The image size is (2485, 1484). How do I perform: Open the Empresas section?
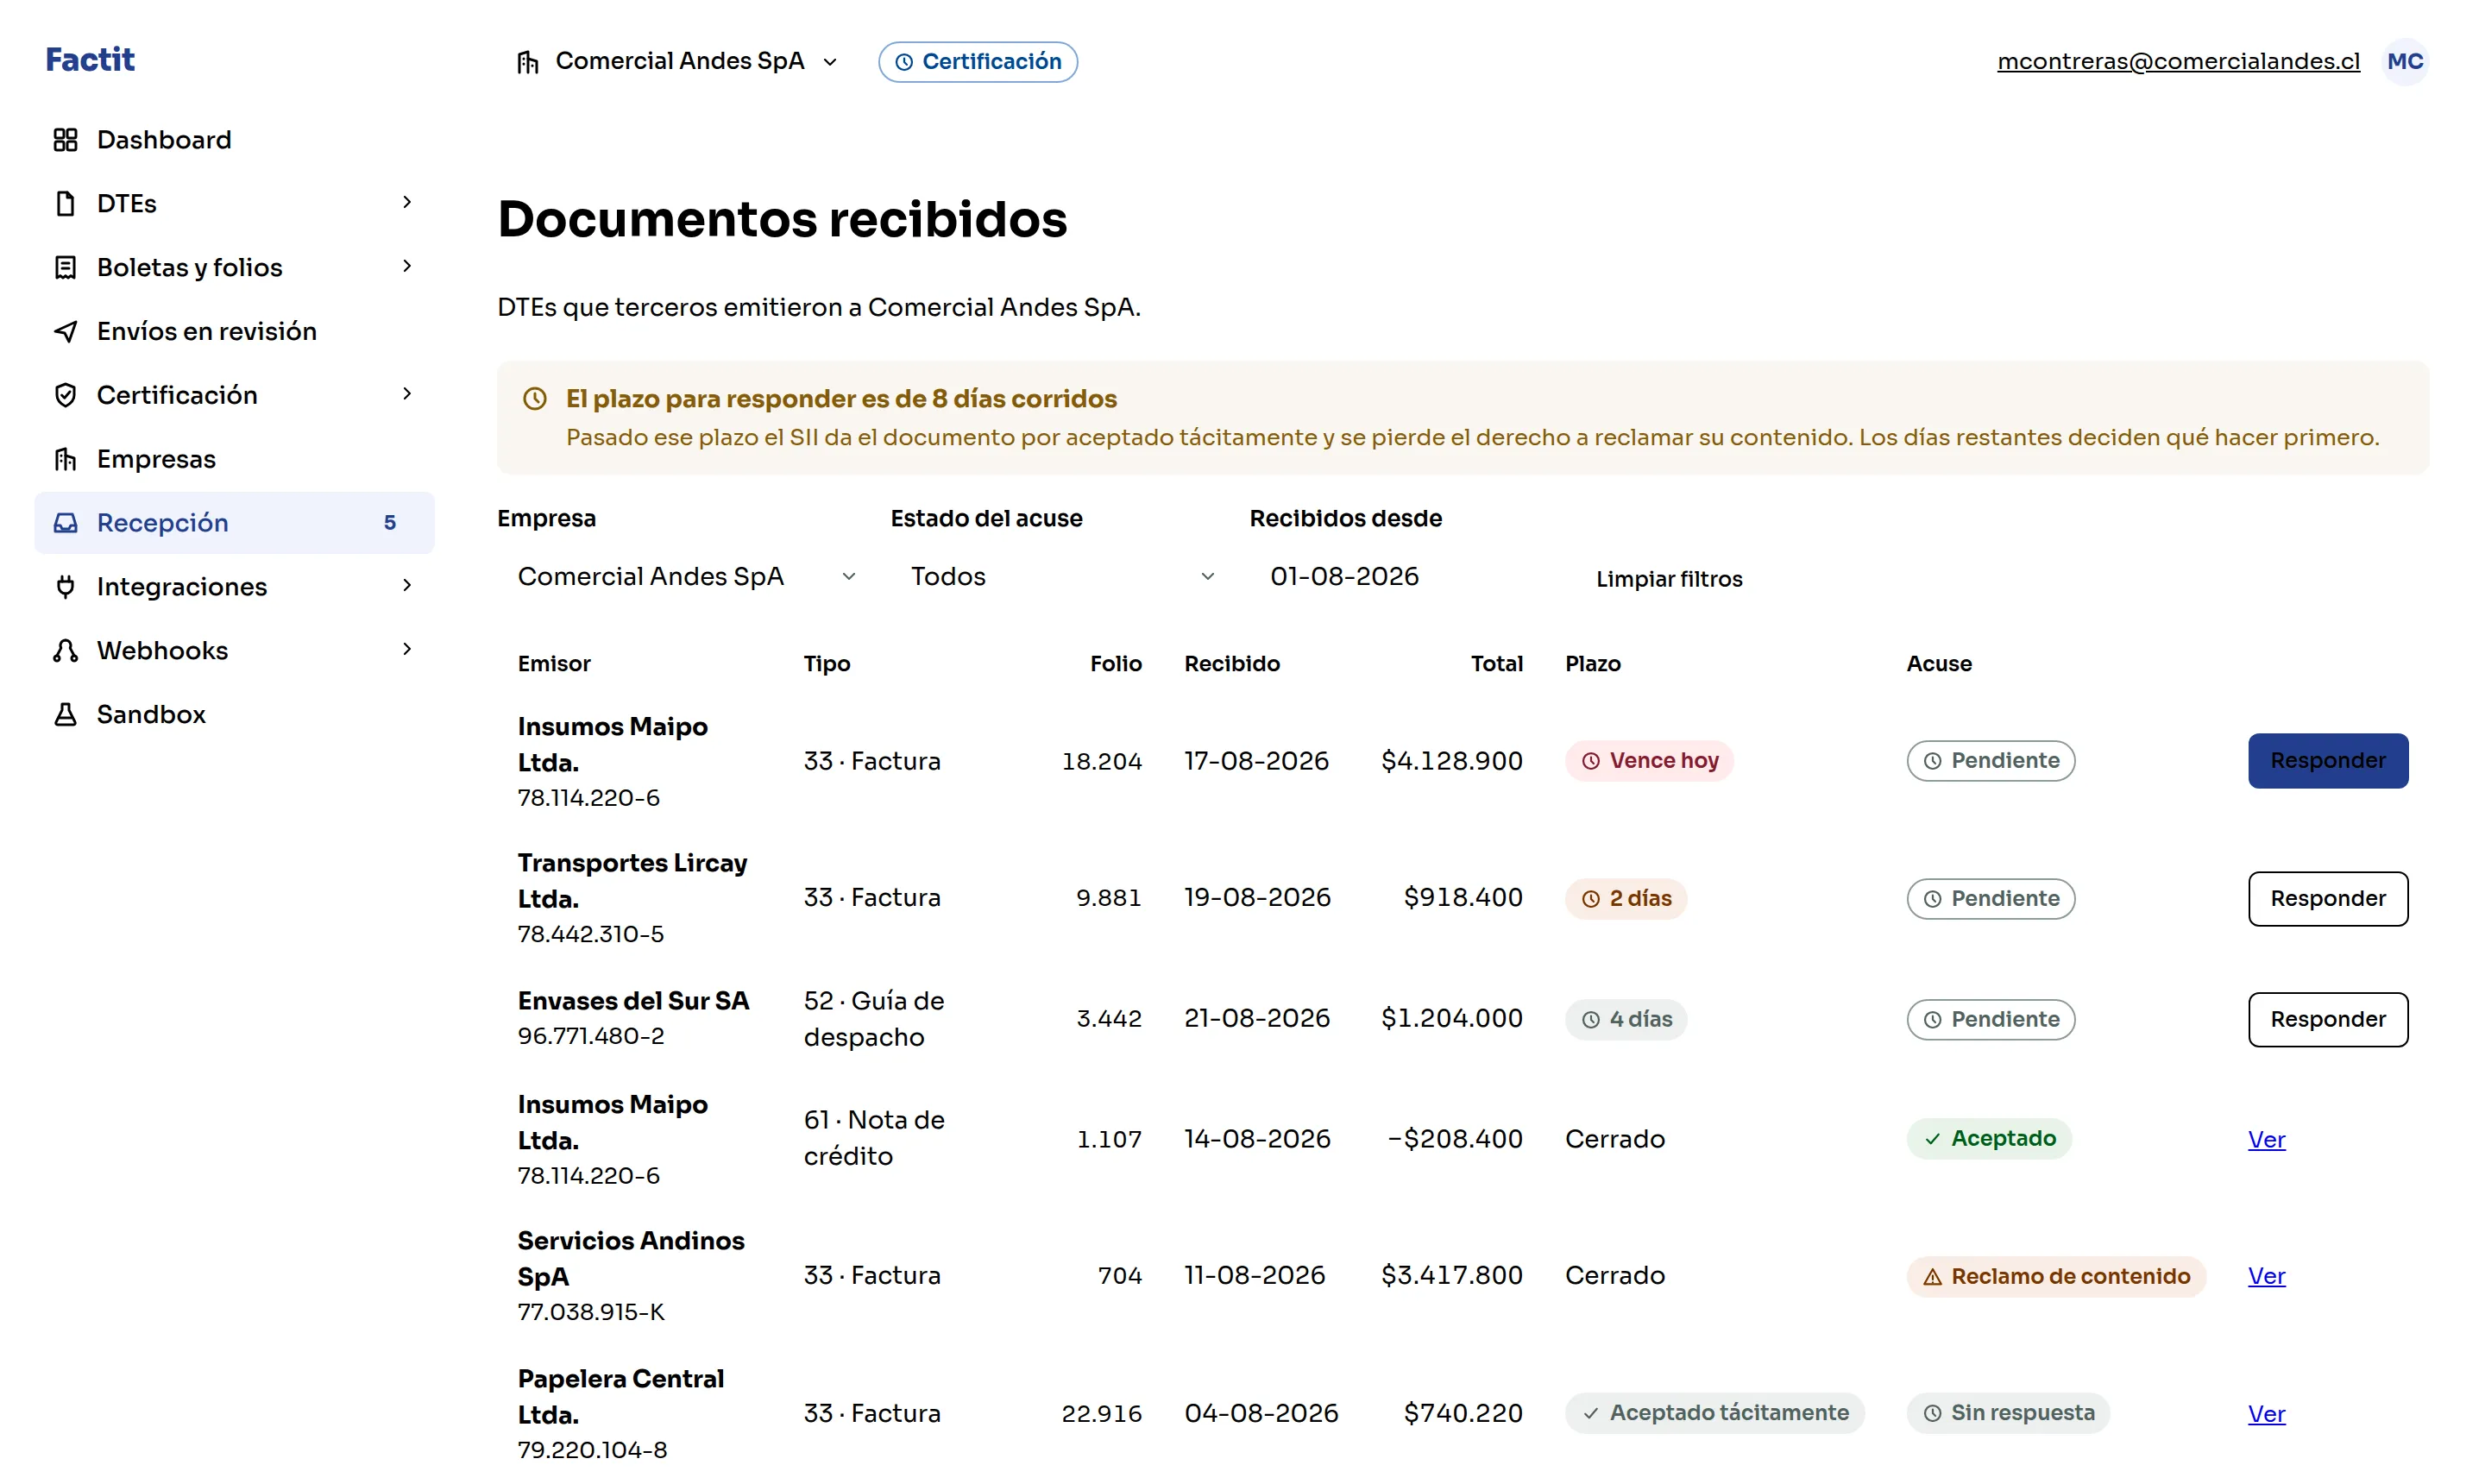pyautogui.click(x=234, y=459)
